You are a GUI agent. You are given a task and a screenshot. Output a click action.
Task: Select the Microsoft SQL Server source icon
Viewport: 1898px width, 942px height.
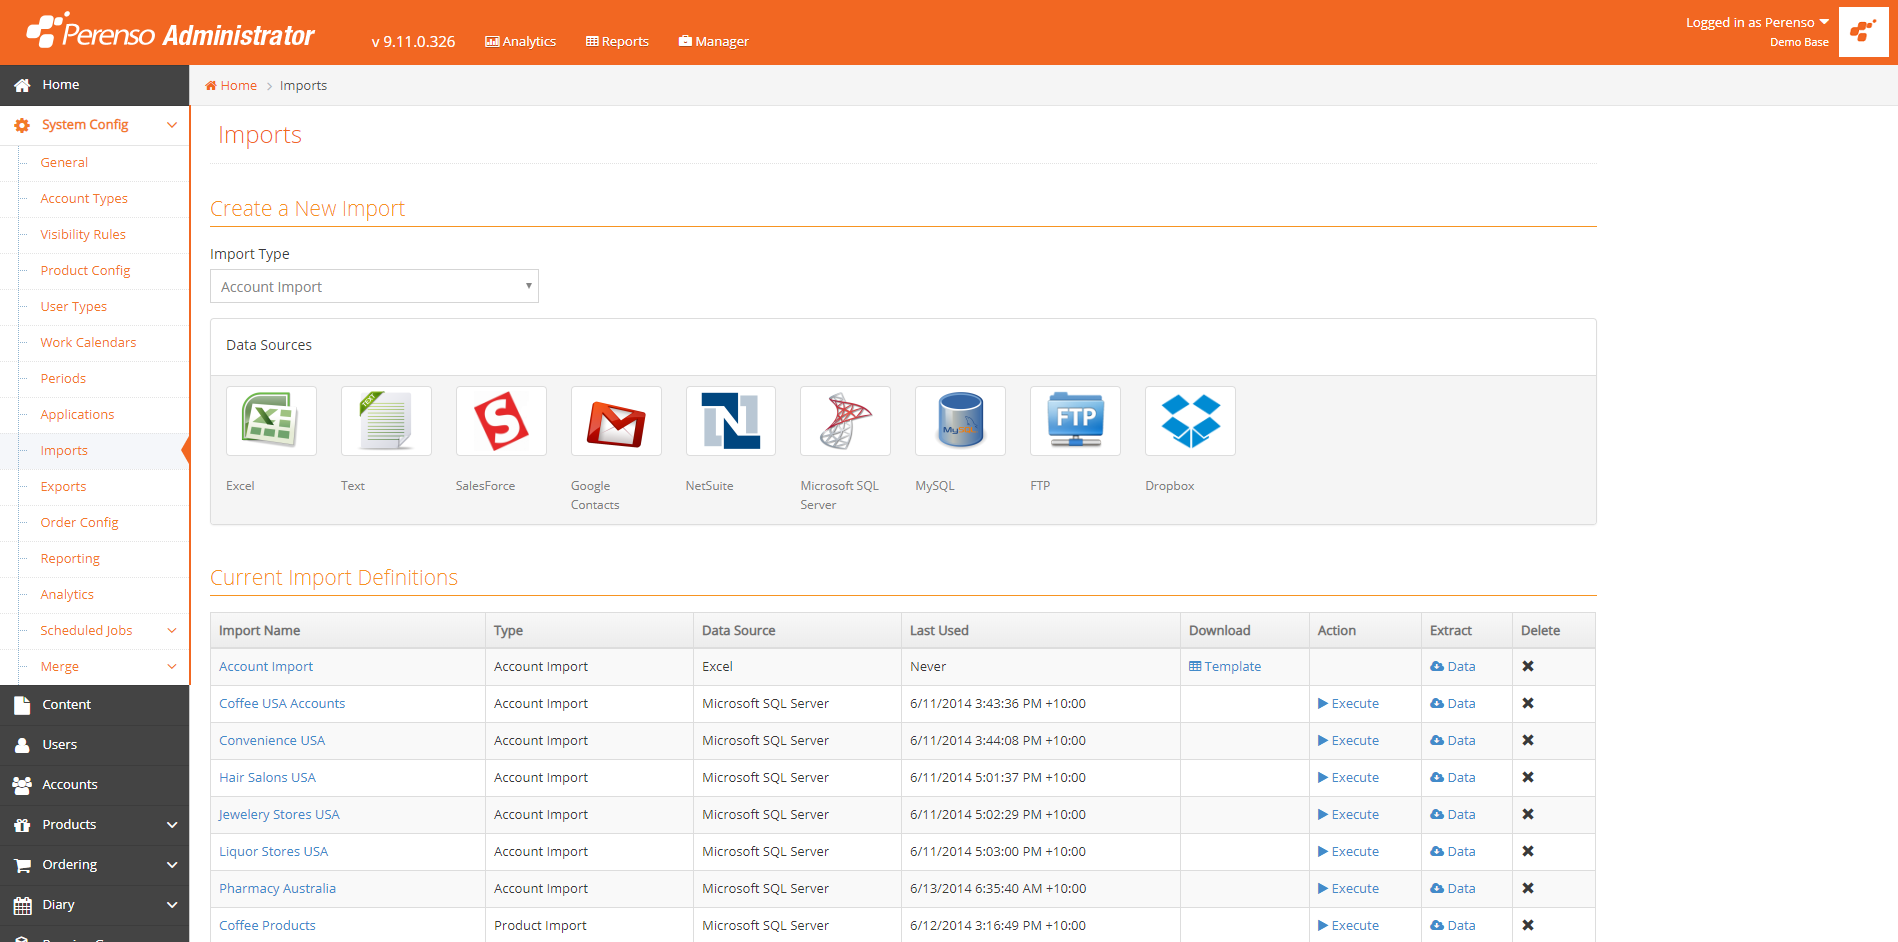point(845,421)
